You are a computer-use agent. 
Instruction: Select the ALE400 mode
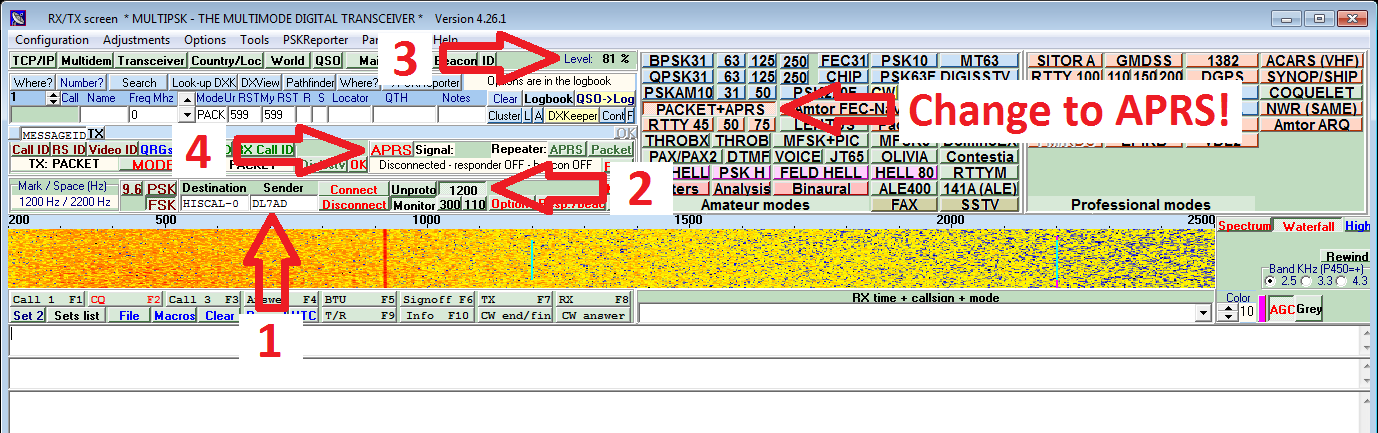(x=904, y=189)
